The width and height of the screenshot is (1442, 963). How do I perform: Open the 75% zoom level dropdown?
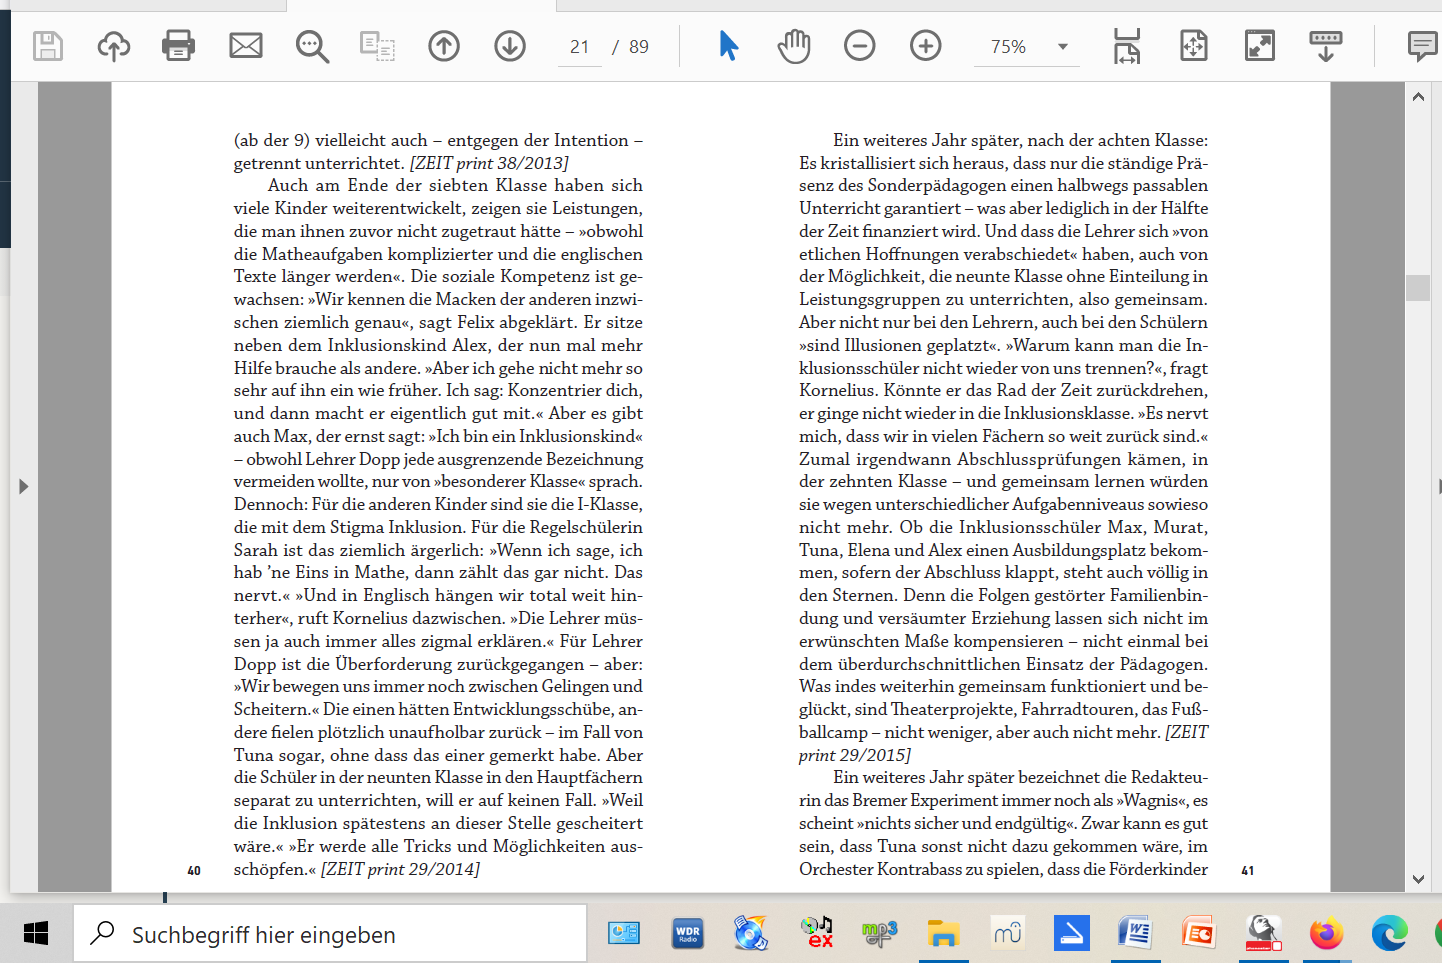coord(1062,47)
